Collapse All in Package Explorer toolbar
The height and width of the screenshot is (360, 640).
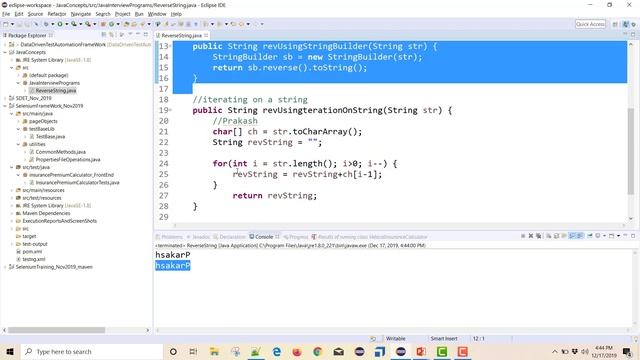(104, 35)
